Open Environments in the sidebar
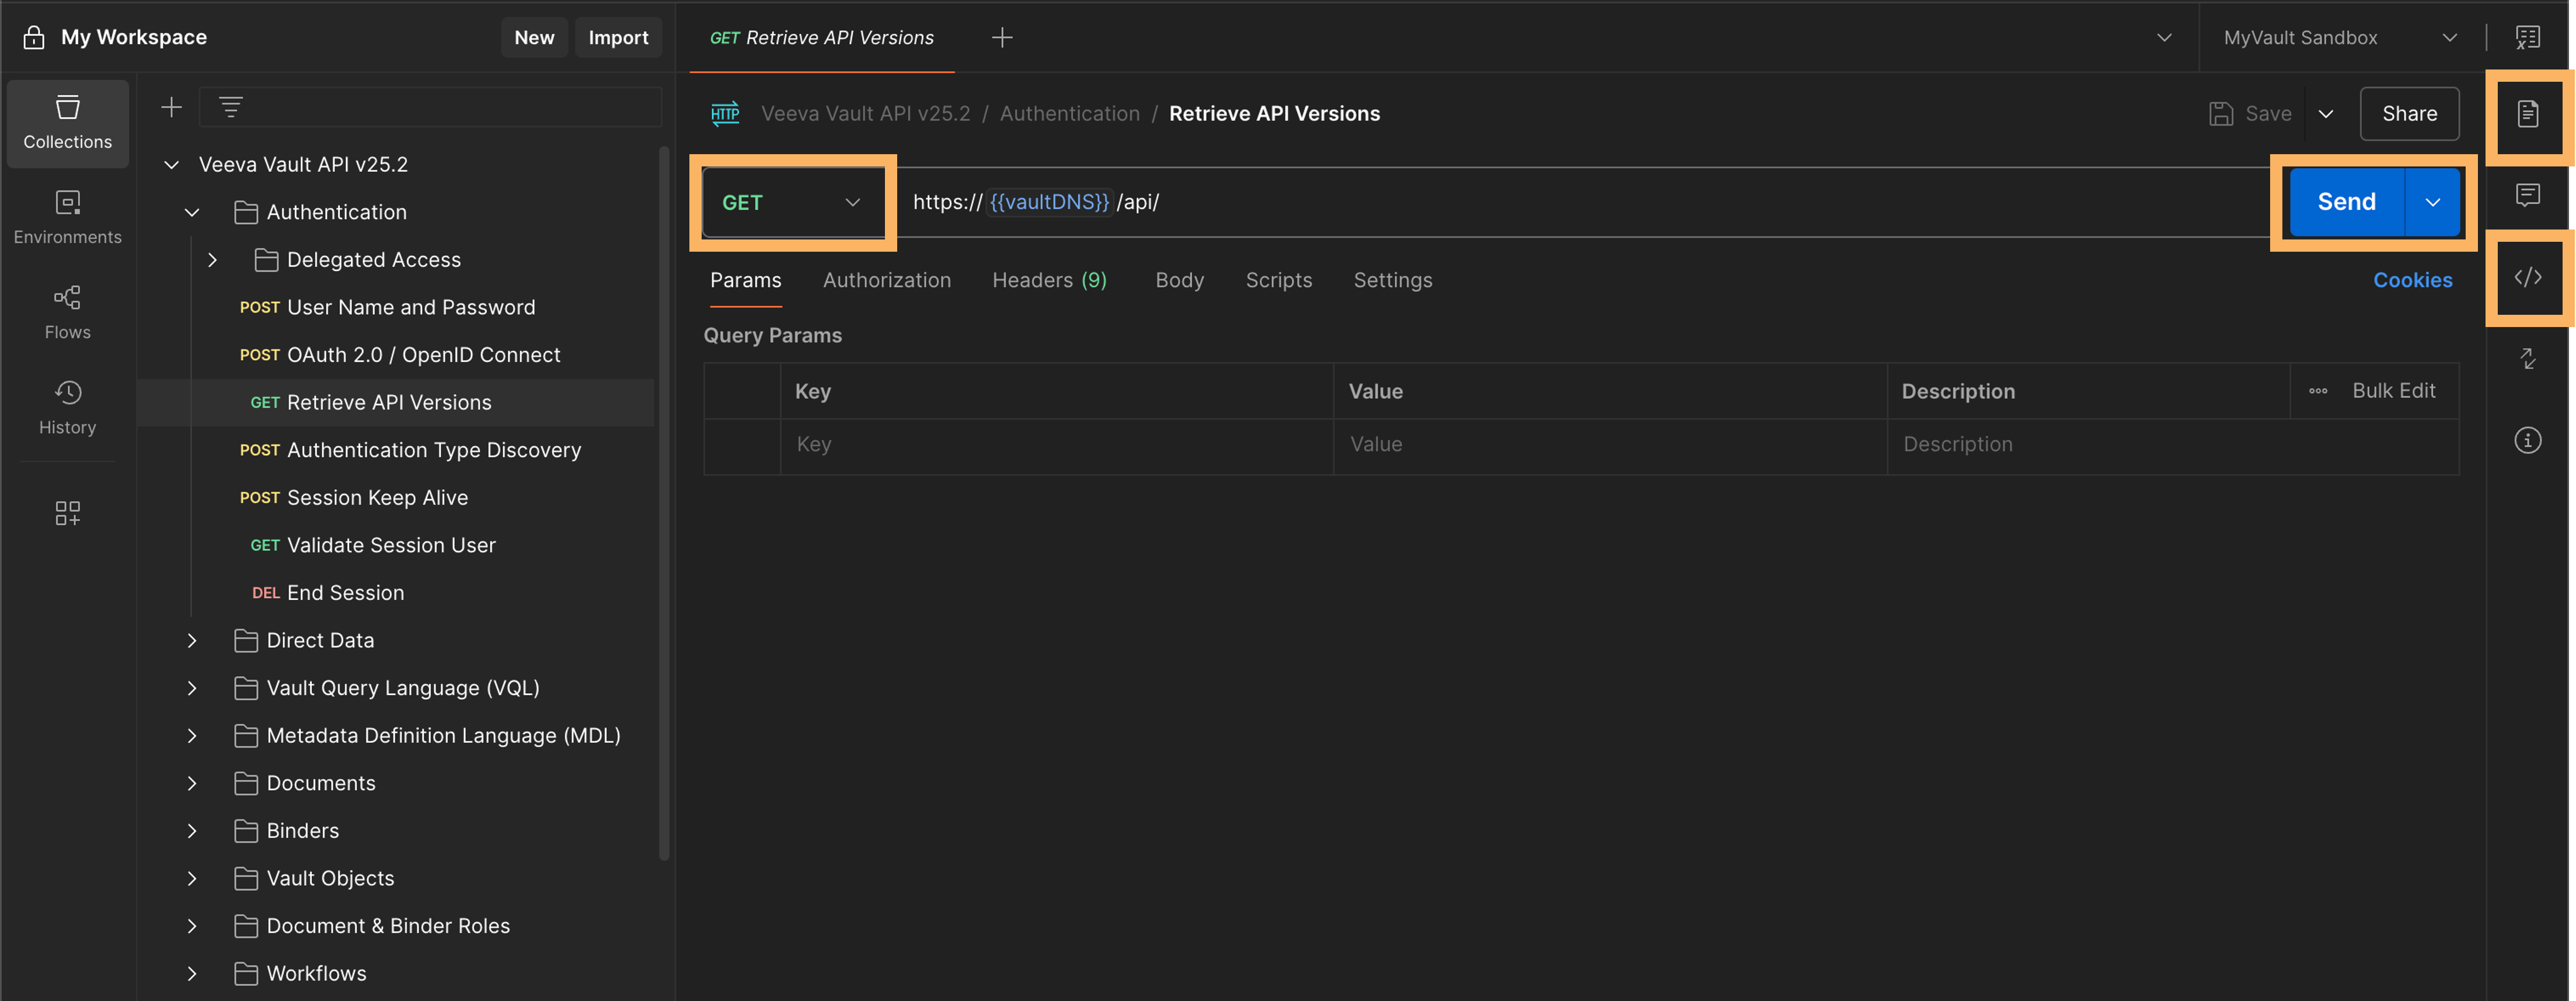This screenshot has height=1001, width=2576. point(67,217)
